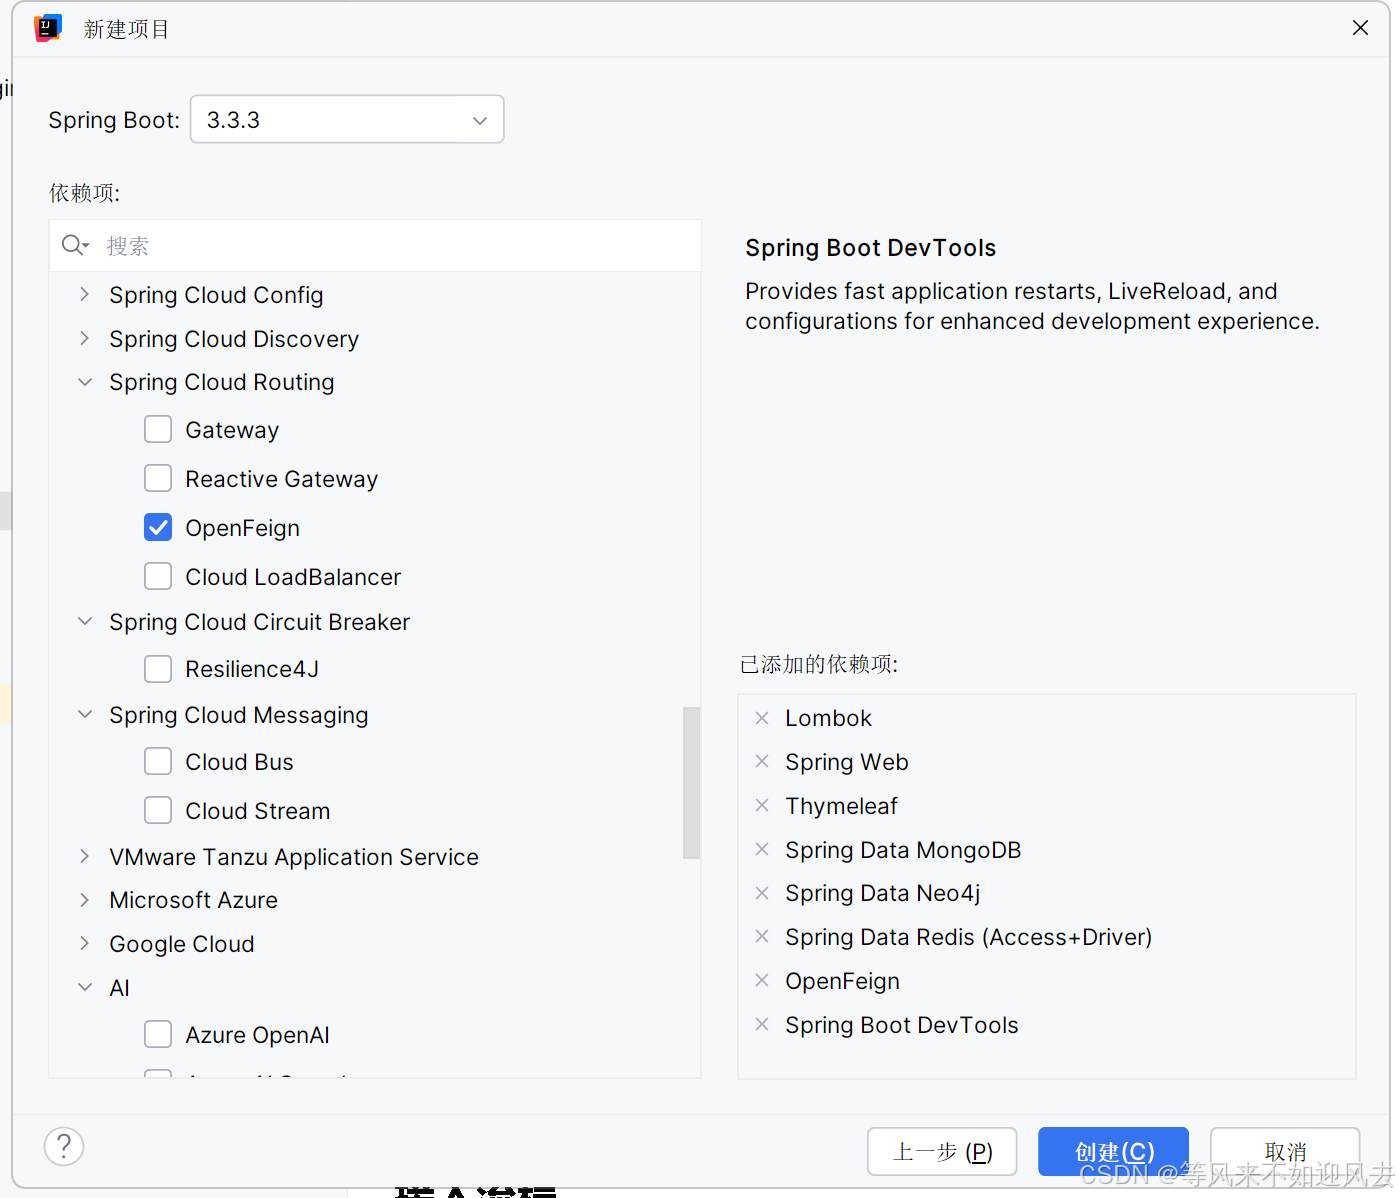The width and height of the screenshot is (1399, 1198).
Task: Select the Spring Cloud Circuit Breaker label
Action: [260, 622]
